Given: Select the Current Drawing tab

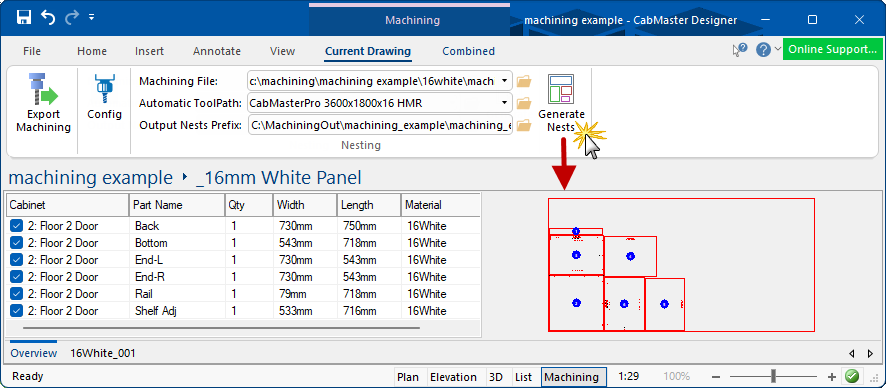Looking at the screenshot, I should [368, 51].
